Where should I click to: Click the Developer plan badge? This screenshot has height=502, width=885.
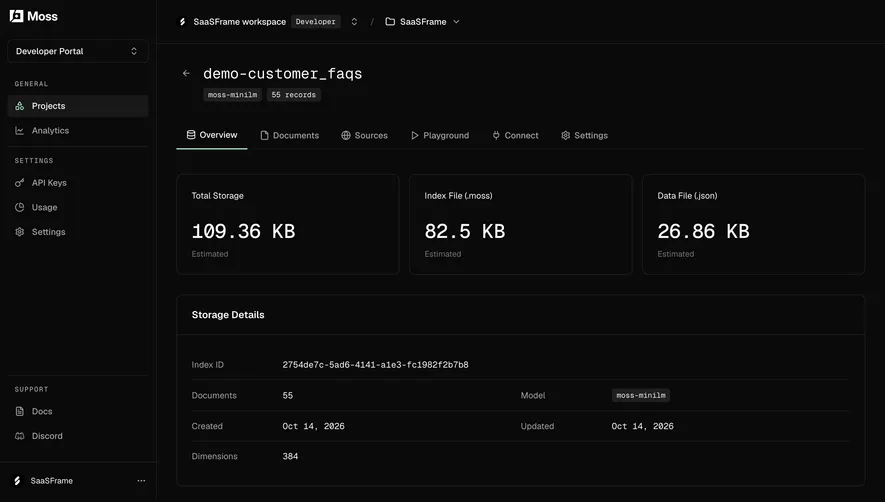(x=316, y=22)
